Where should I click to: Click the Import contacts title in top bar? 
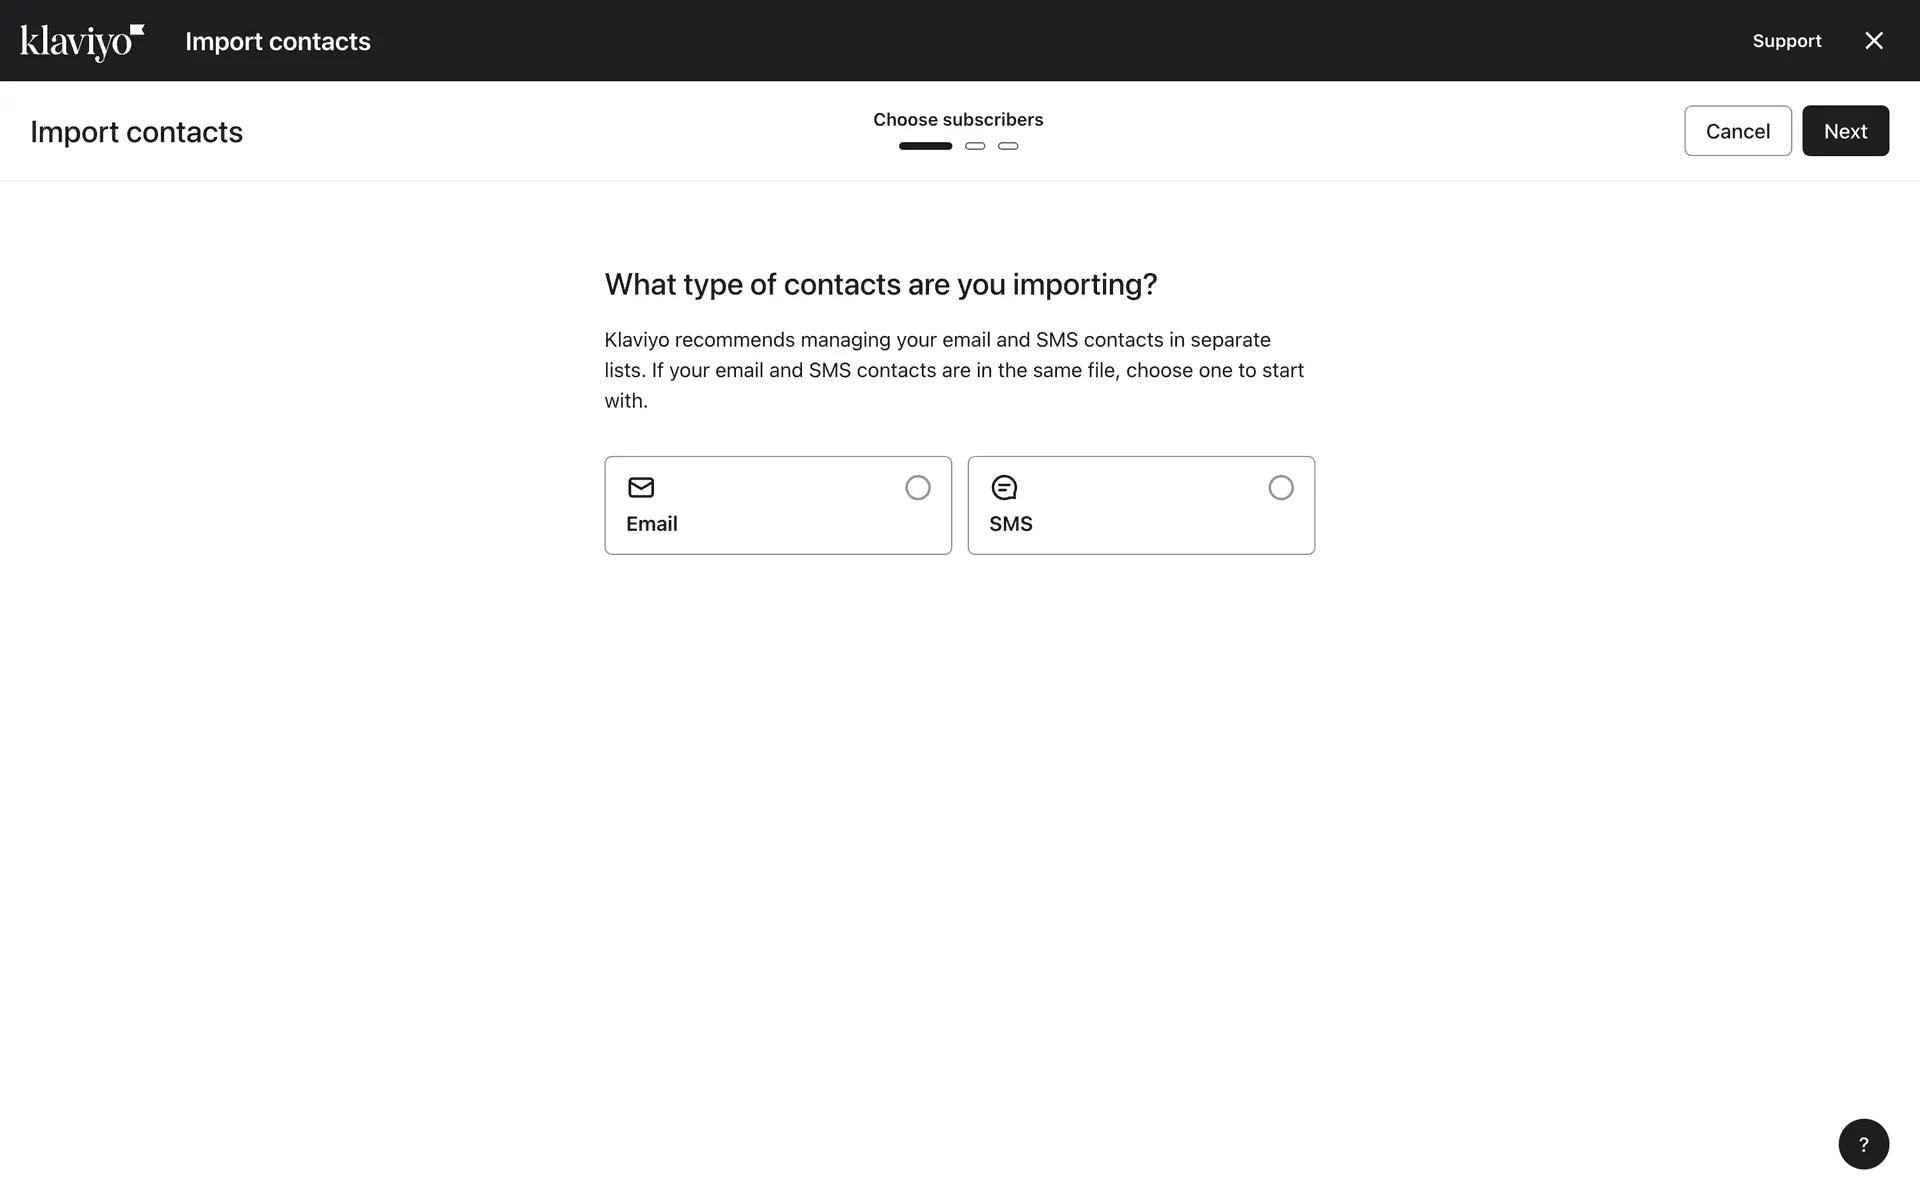tap(277, 41)
